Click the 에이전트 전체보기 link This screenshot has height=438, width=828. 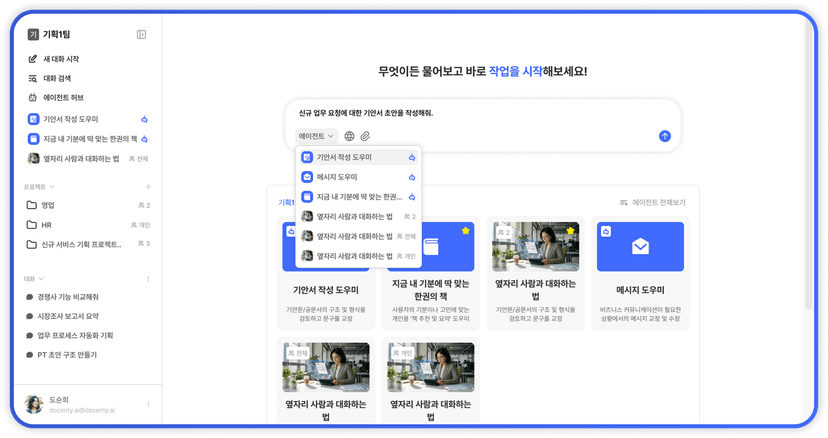coord(658,202)
